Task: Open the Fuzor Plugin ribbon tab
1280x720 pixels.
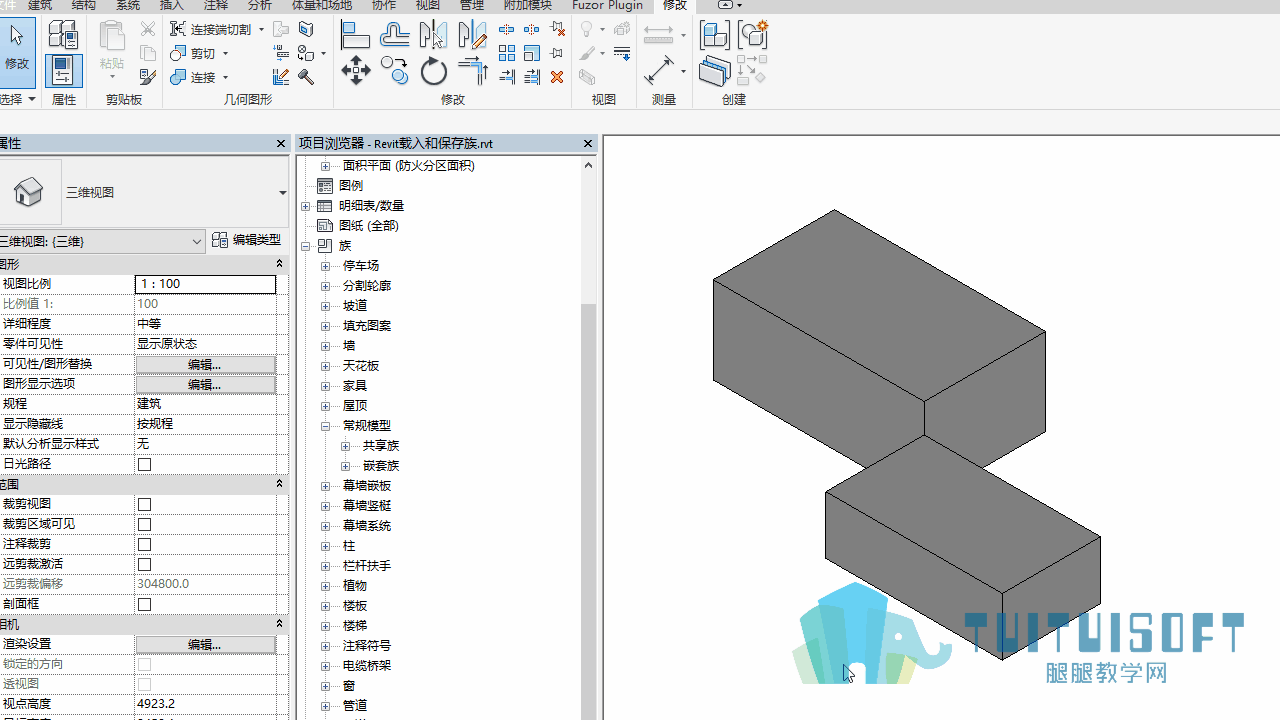Action: pyautogui.click(x=607, y=5)
